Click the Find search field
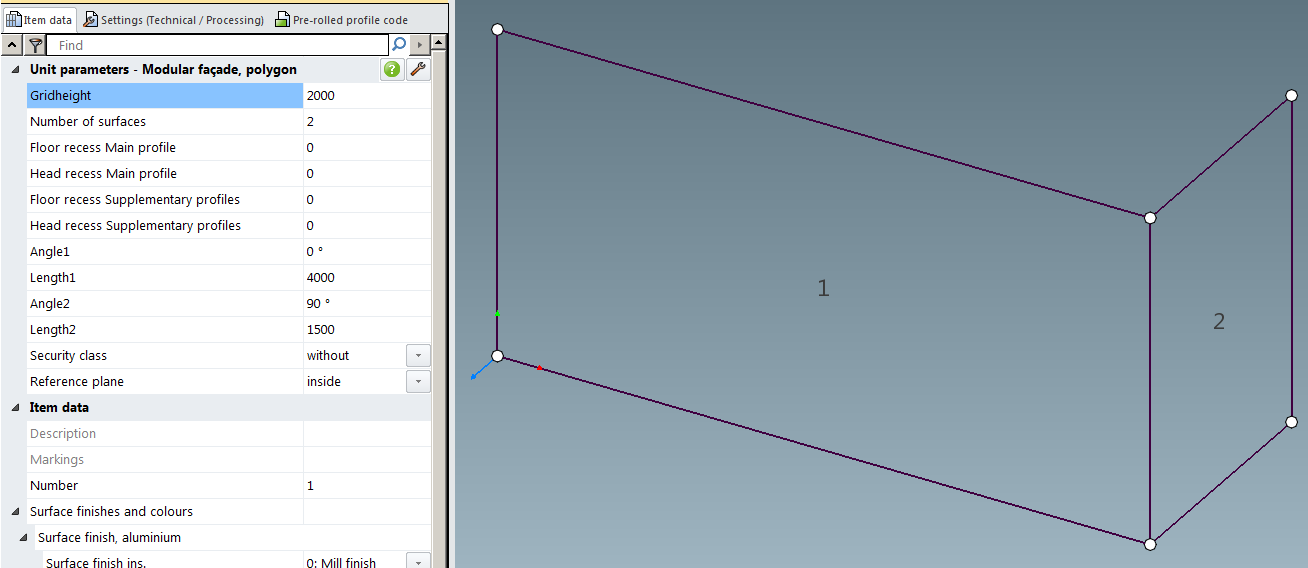Screen dimensions: 1308x568 220,45
